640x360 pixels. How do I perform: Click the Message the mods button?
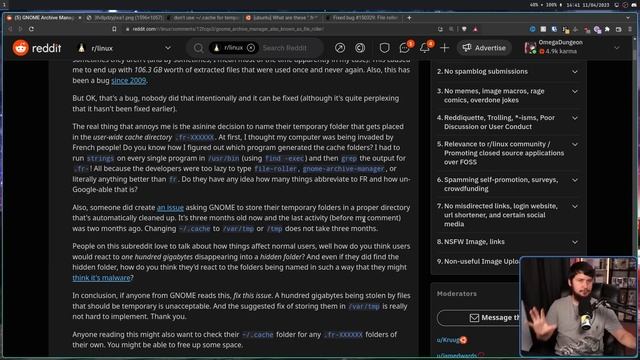point(478,318)
